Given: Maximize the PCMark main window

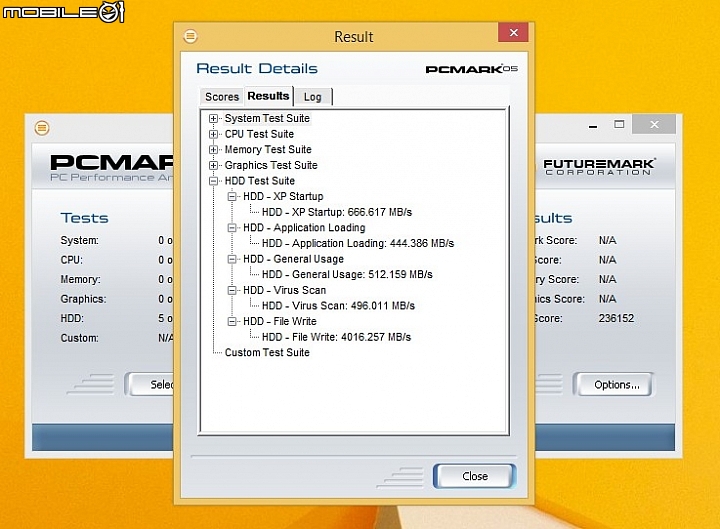Looking at the screenshot, I should pos(619,124).
